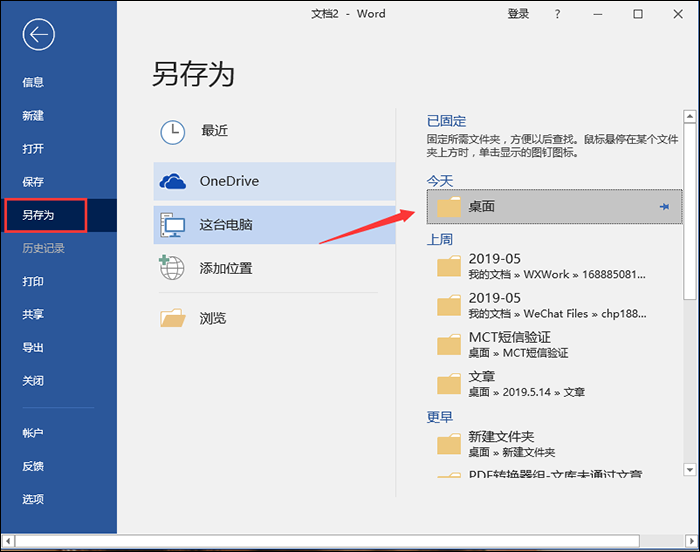Click the back arrow circle icon
The image size is (700, 552).
38,34
